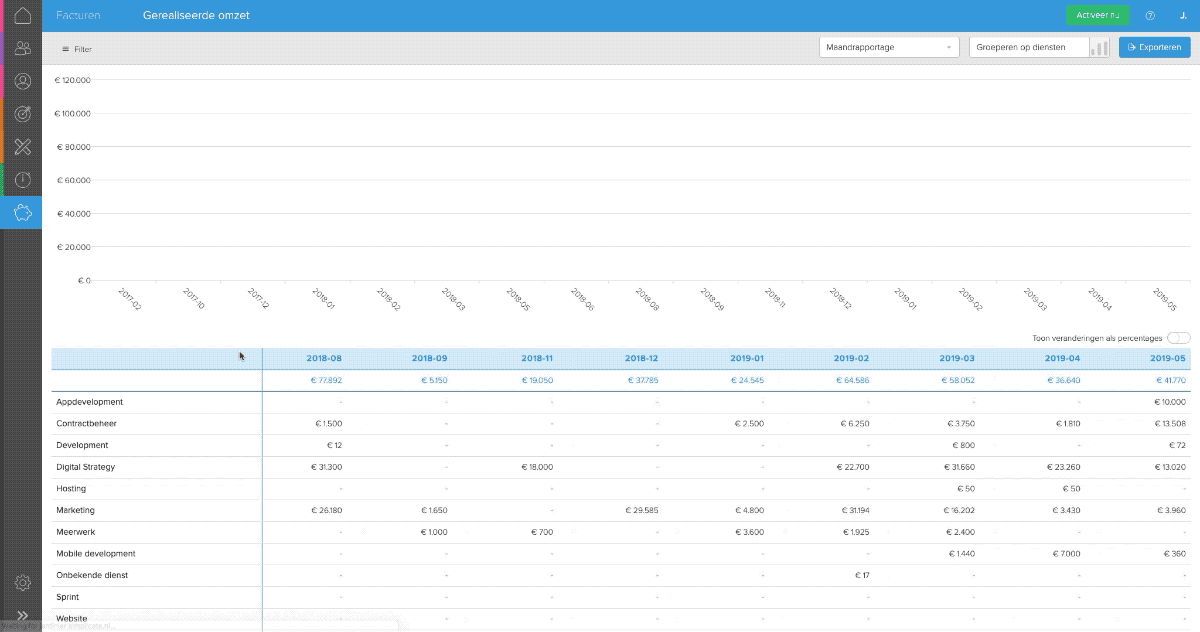Select the Contractbeheer row label
Screen dimensions: 1200x632
[x=87, y=424]
